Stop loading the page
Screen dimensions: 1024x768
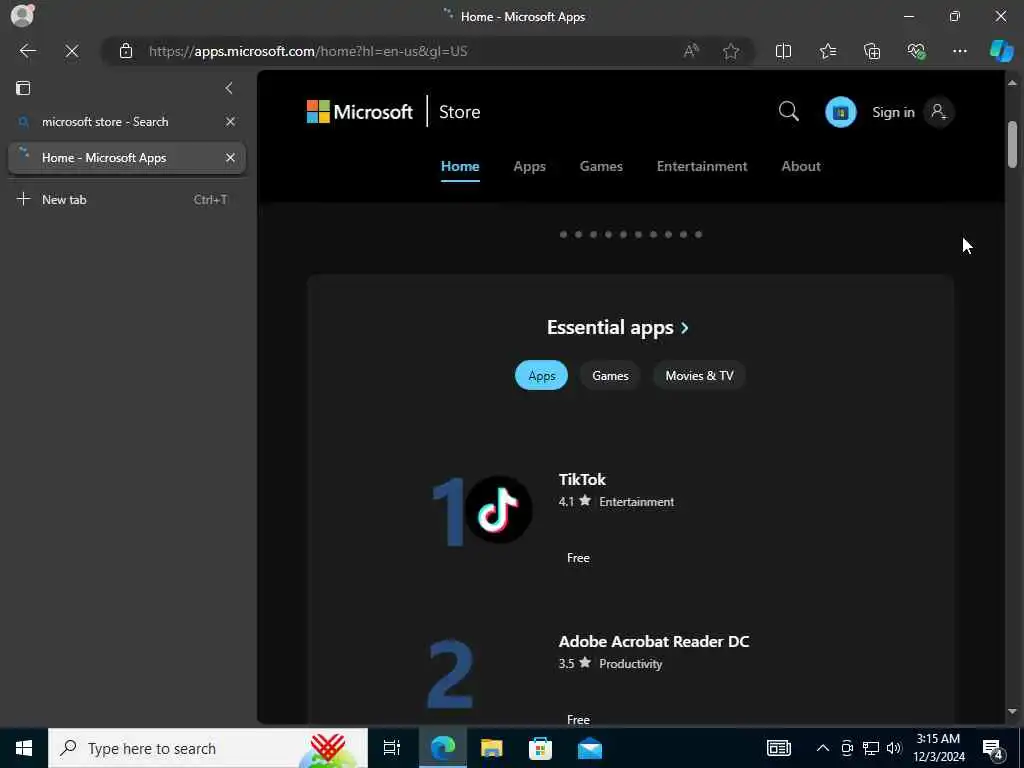72,51
